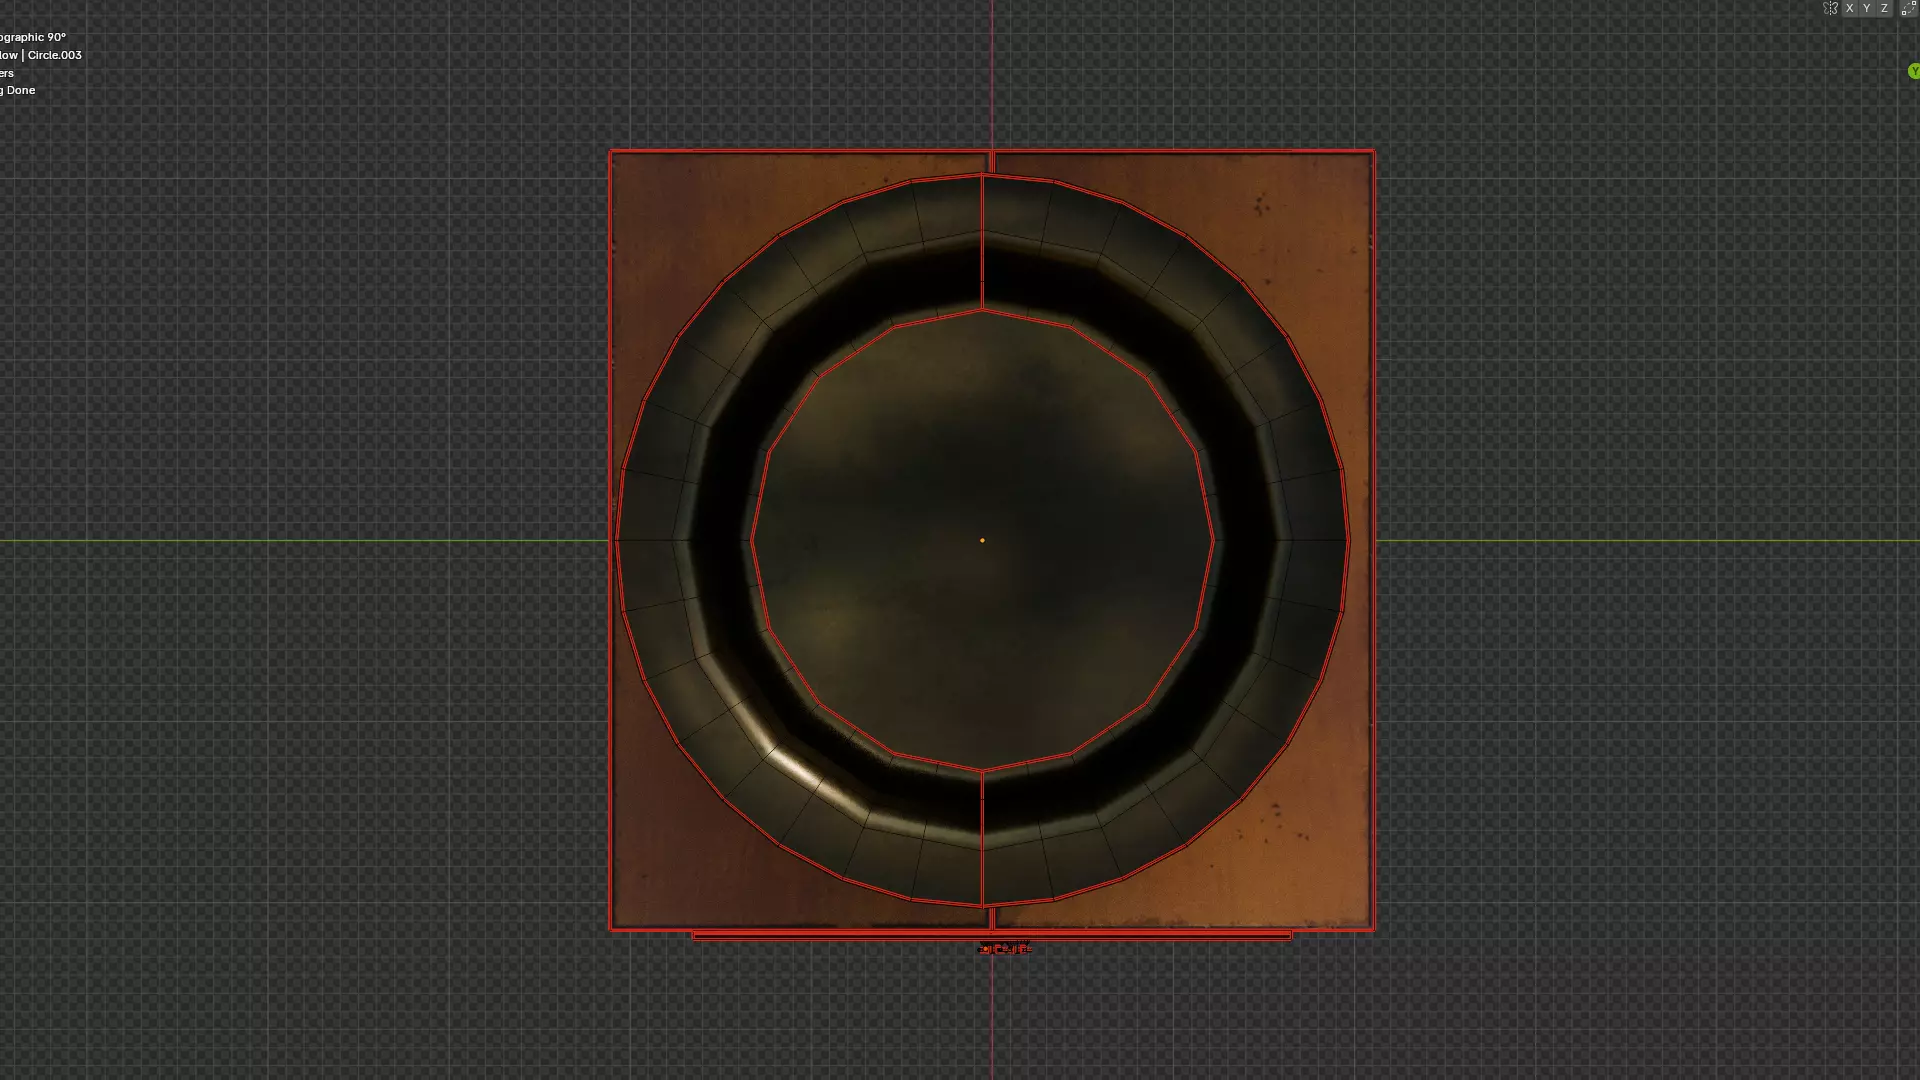Image resolution: width=1920 pixels, height=1080 pixels.
Task: Click the orthographic 90° view label
Action: 33,37
